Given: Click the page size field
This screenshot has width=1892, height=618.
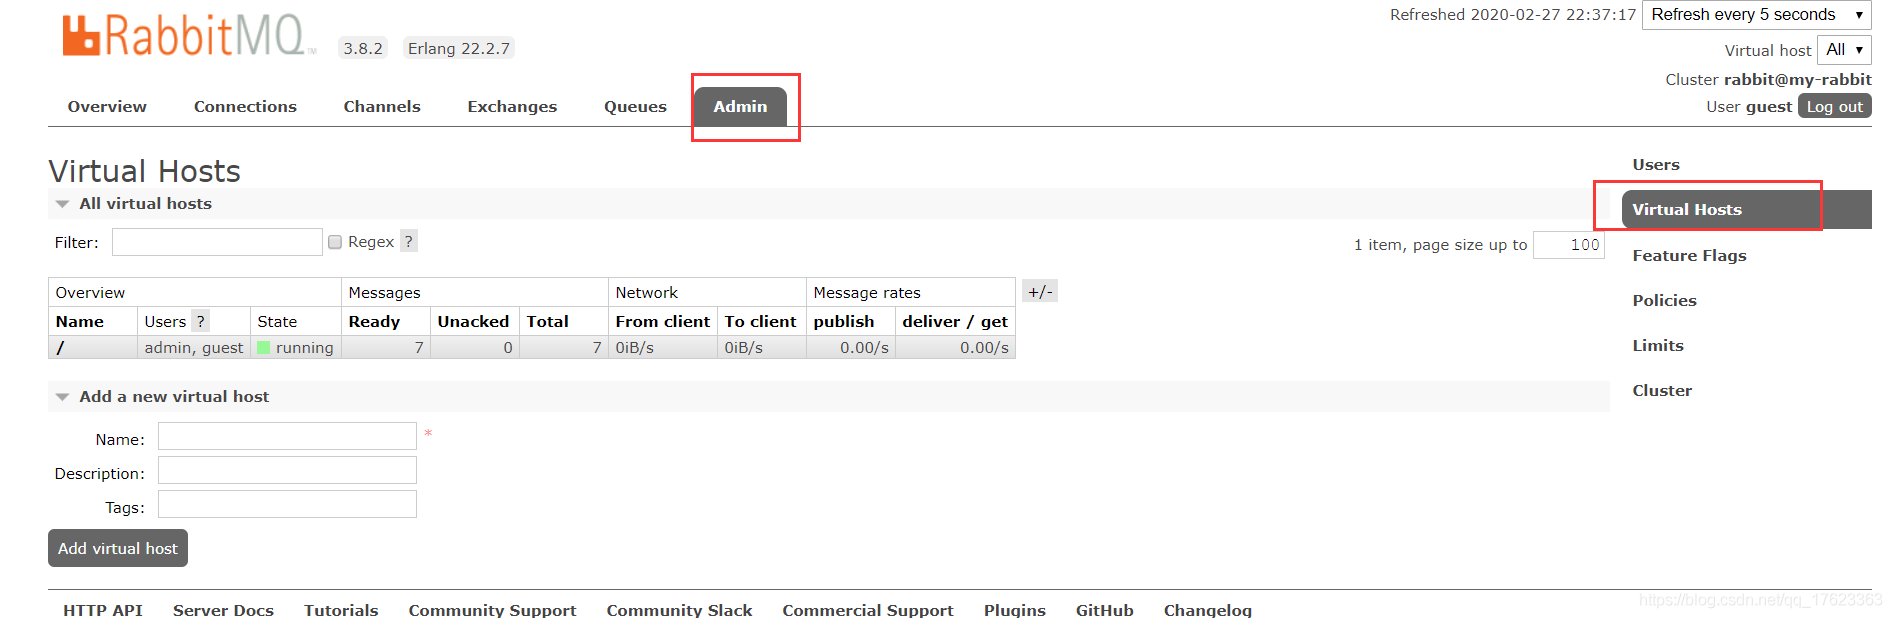Looking at the screenshot, I should pyautogui.click(x=1569, y=245).
